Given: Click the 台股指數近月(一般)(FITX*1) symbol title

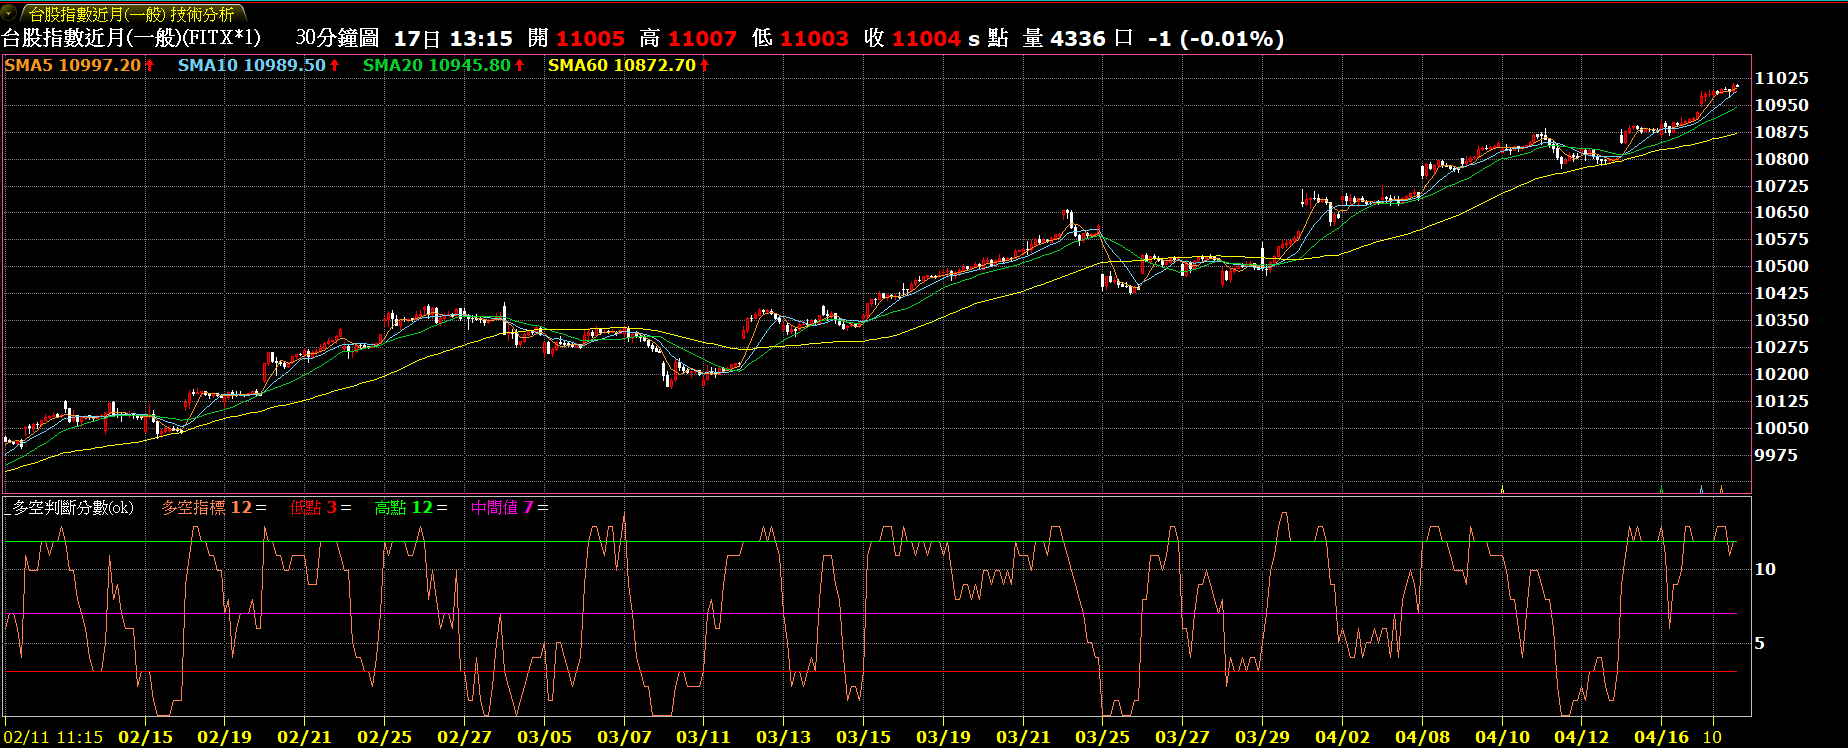Looking at the screenshot, I should click(x=131, y=38).
